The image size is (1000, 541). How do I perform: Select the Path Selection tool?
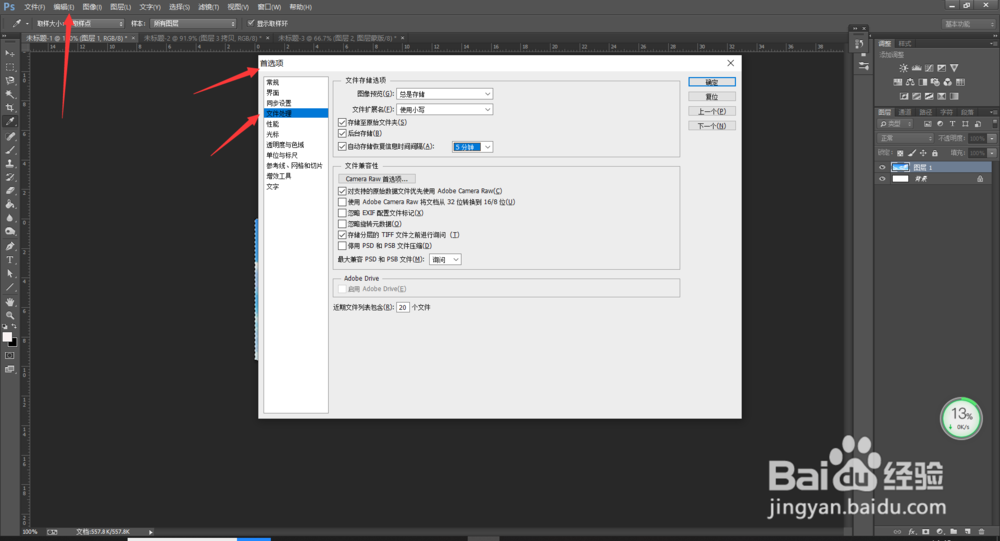10,273
